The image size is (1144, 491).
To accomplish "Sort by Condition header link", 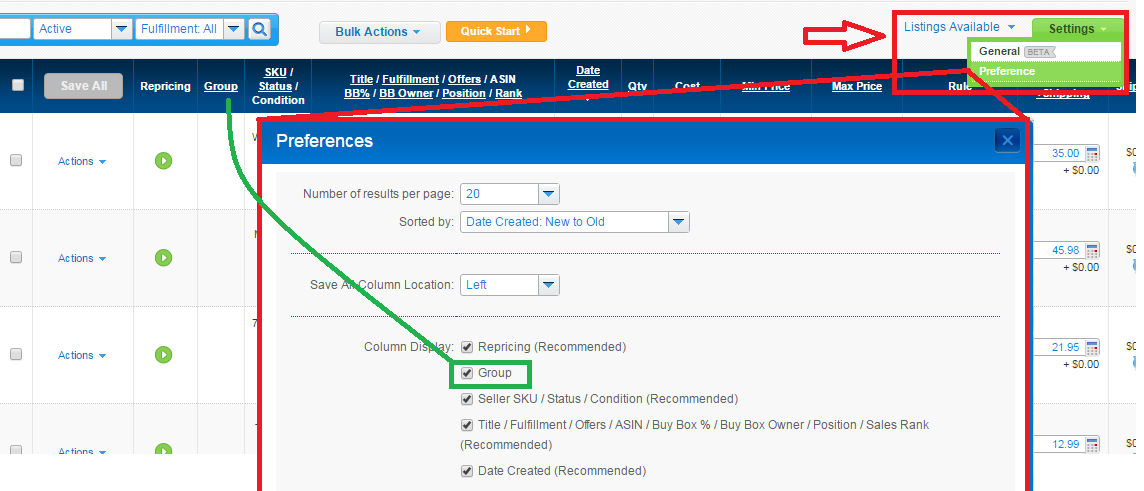I will coord(278,100).
